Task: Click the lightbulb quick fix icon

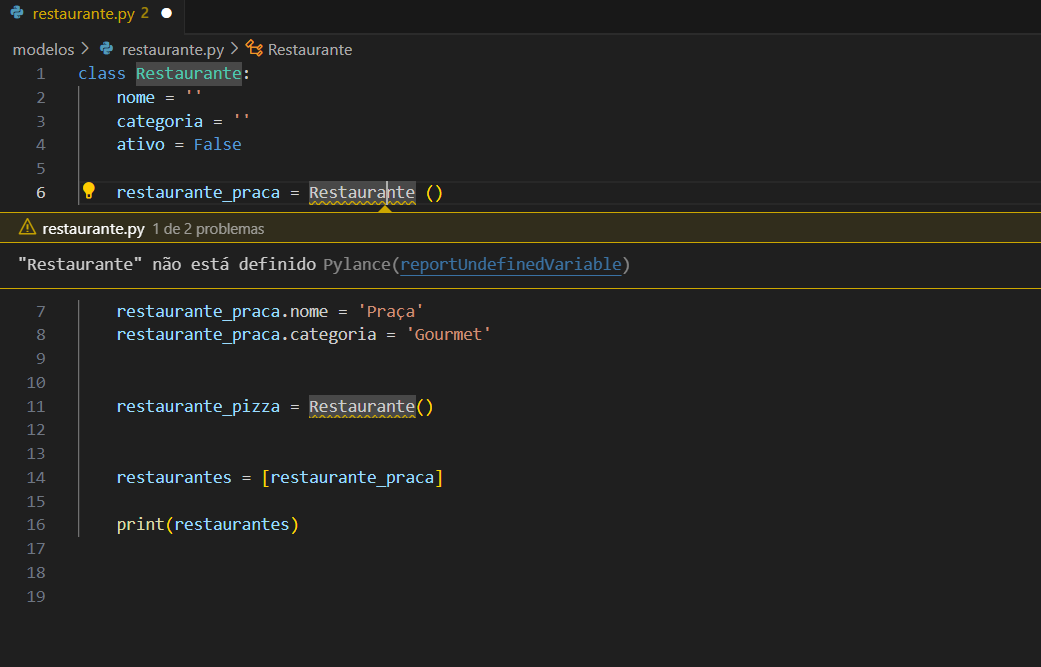Action: click(x=88, y=191)
